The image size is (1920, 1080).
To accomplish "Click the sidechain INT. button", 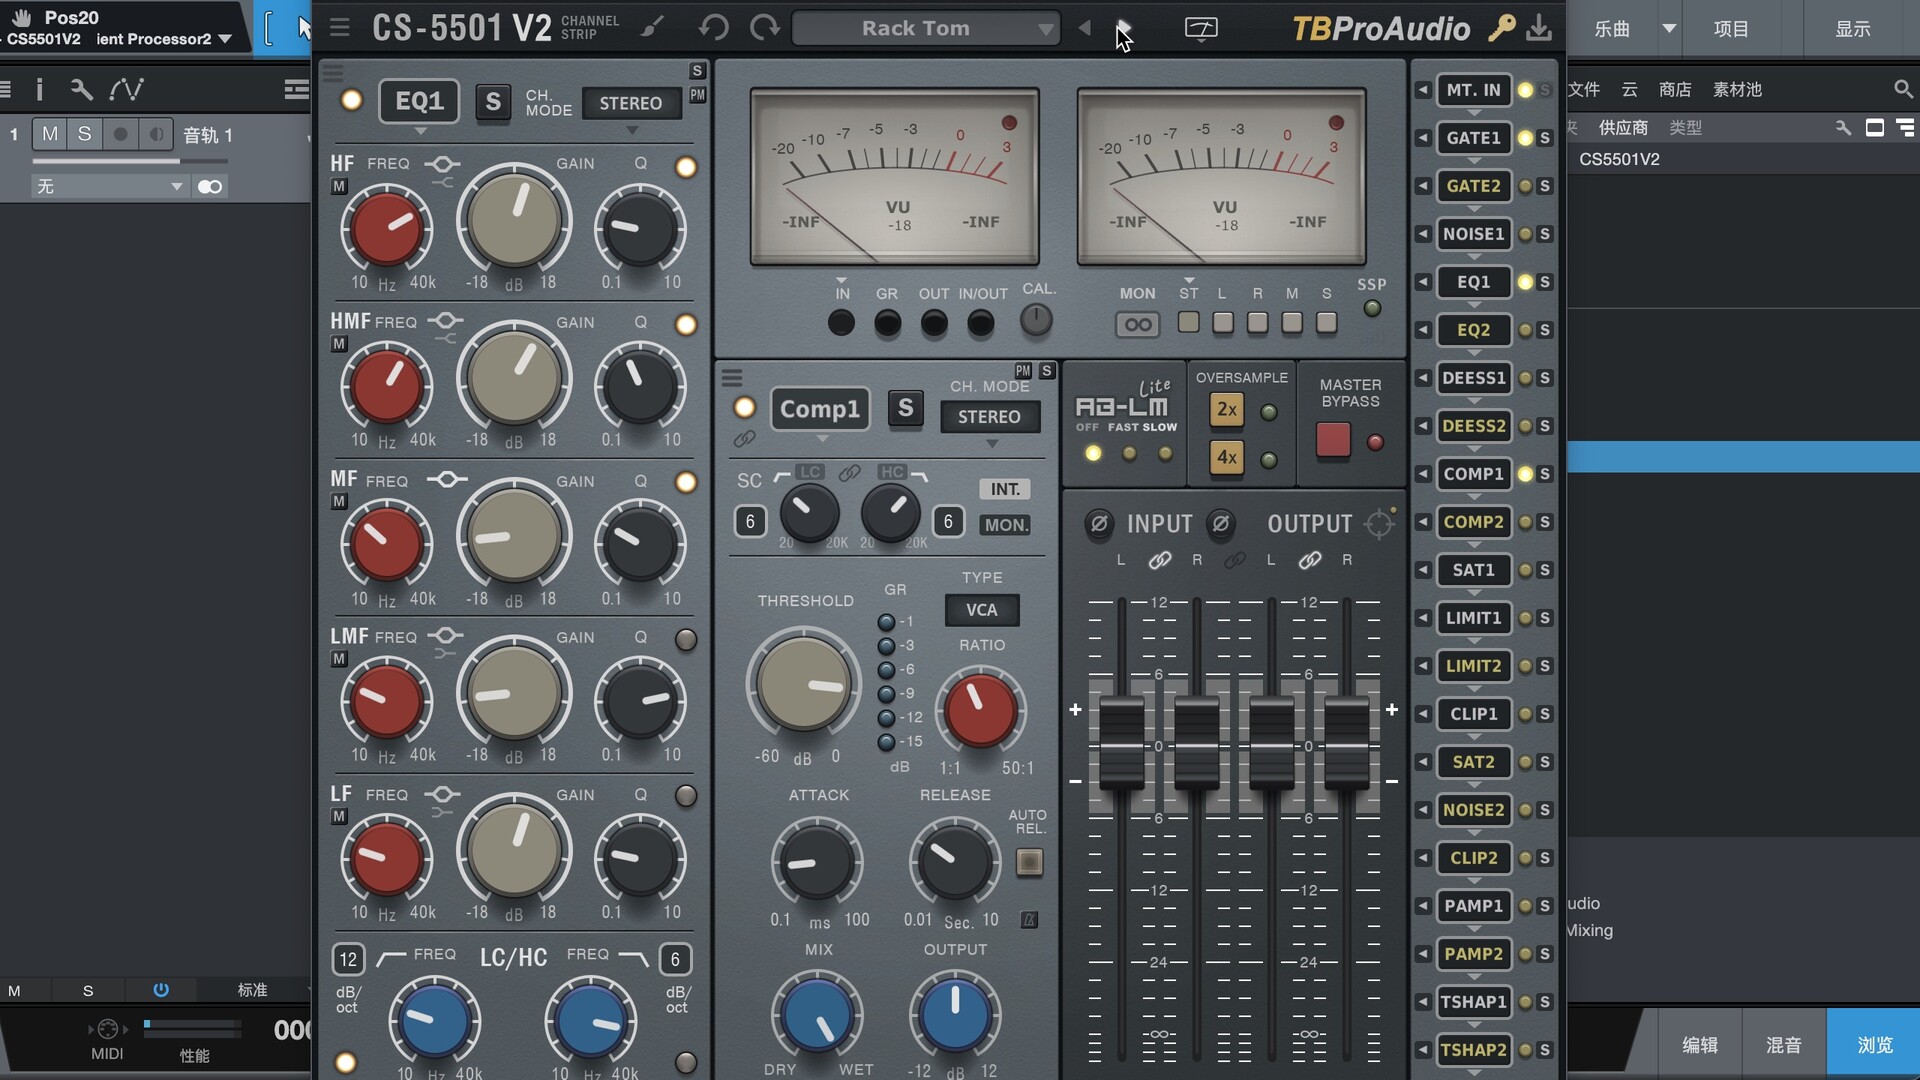I will 1005,489.
